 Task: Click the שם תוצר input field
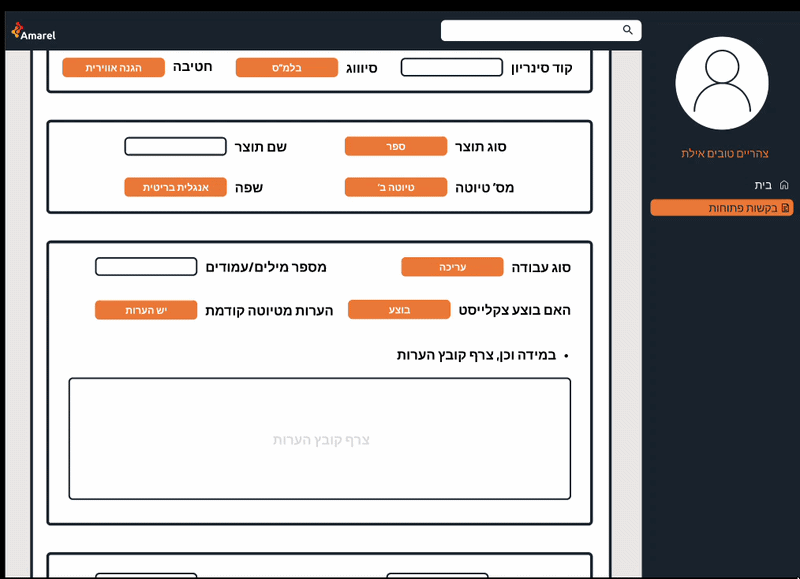coord(176,146)
